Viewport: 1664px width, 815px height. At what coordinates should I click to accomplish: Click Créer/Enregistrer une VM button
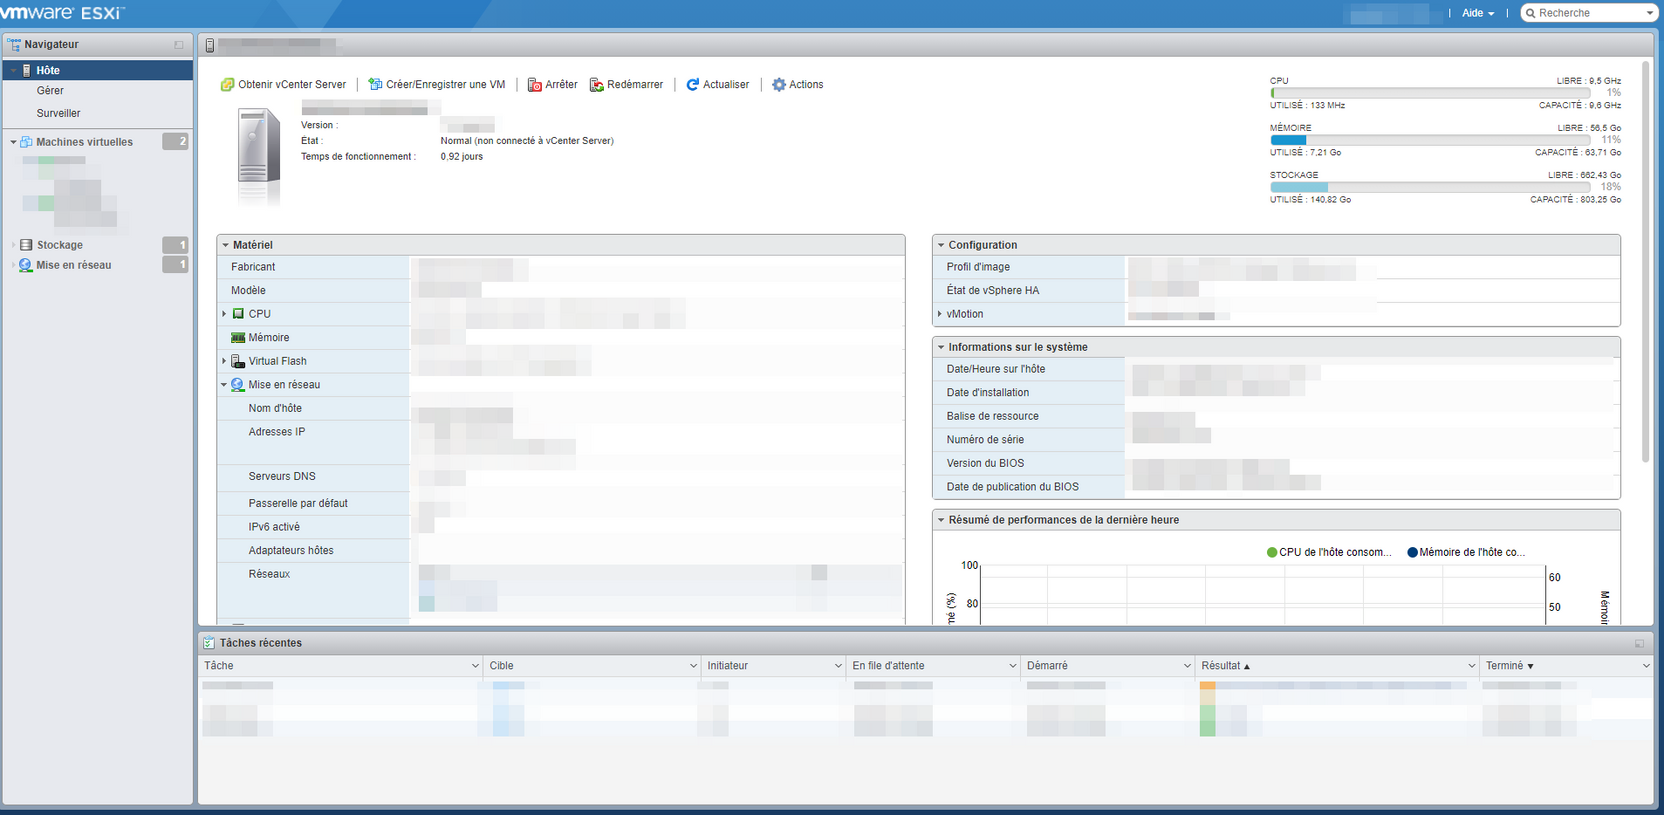pos(437,85)
